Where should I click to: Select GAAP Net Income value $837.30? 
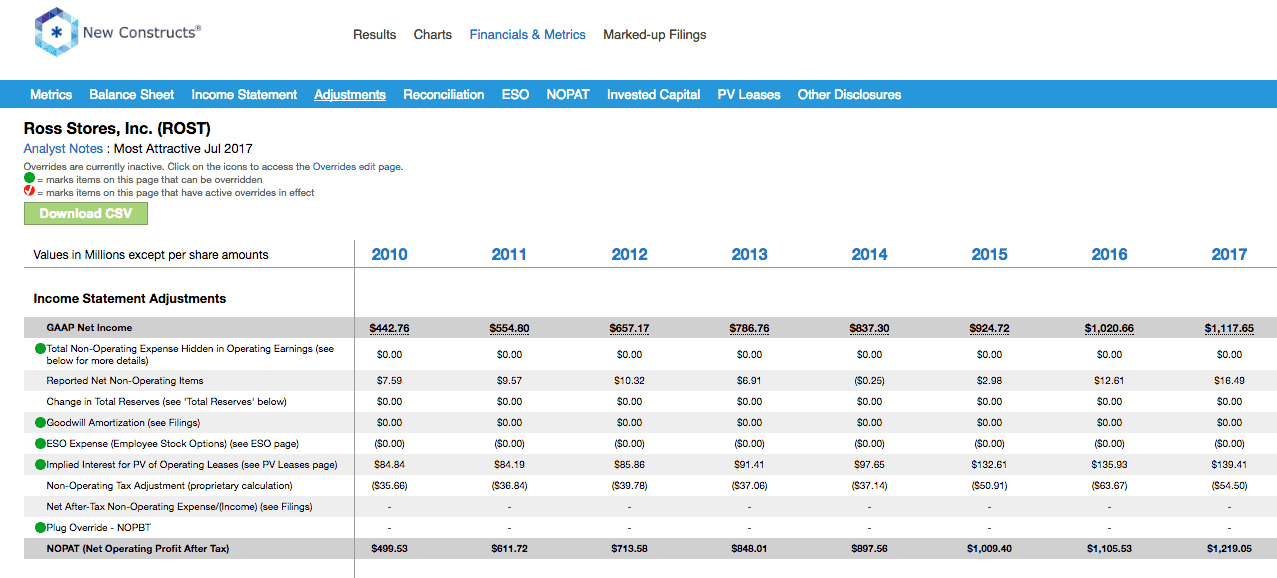point(869,328)
